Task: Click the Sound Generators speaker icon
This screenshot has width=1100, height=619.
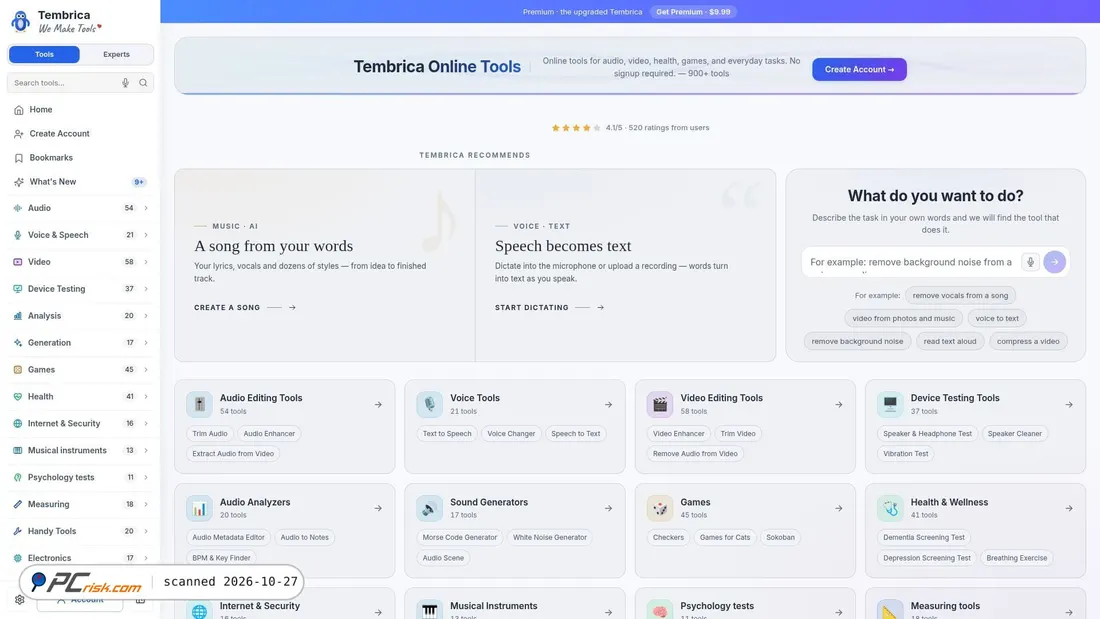Action: coord(429,508)
